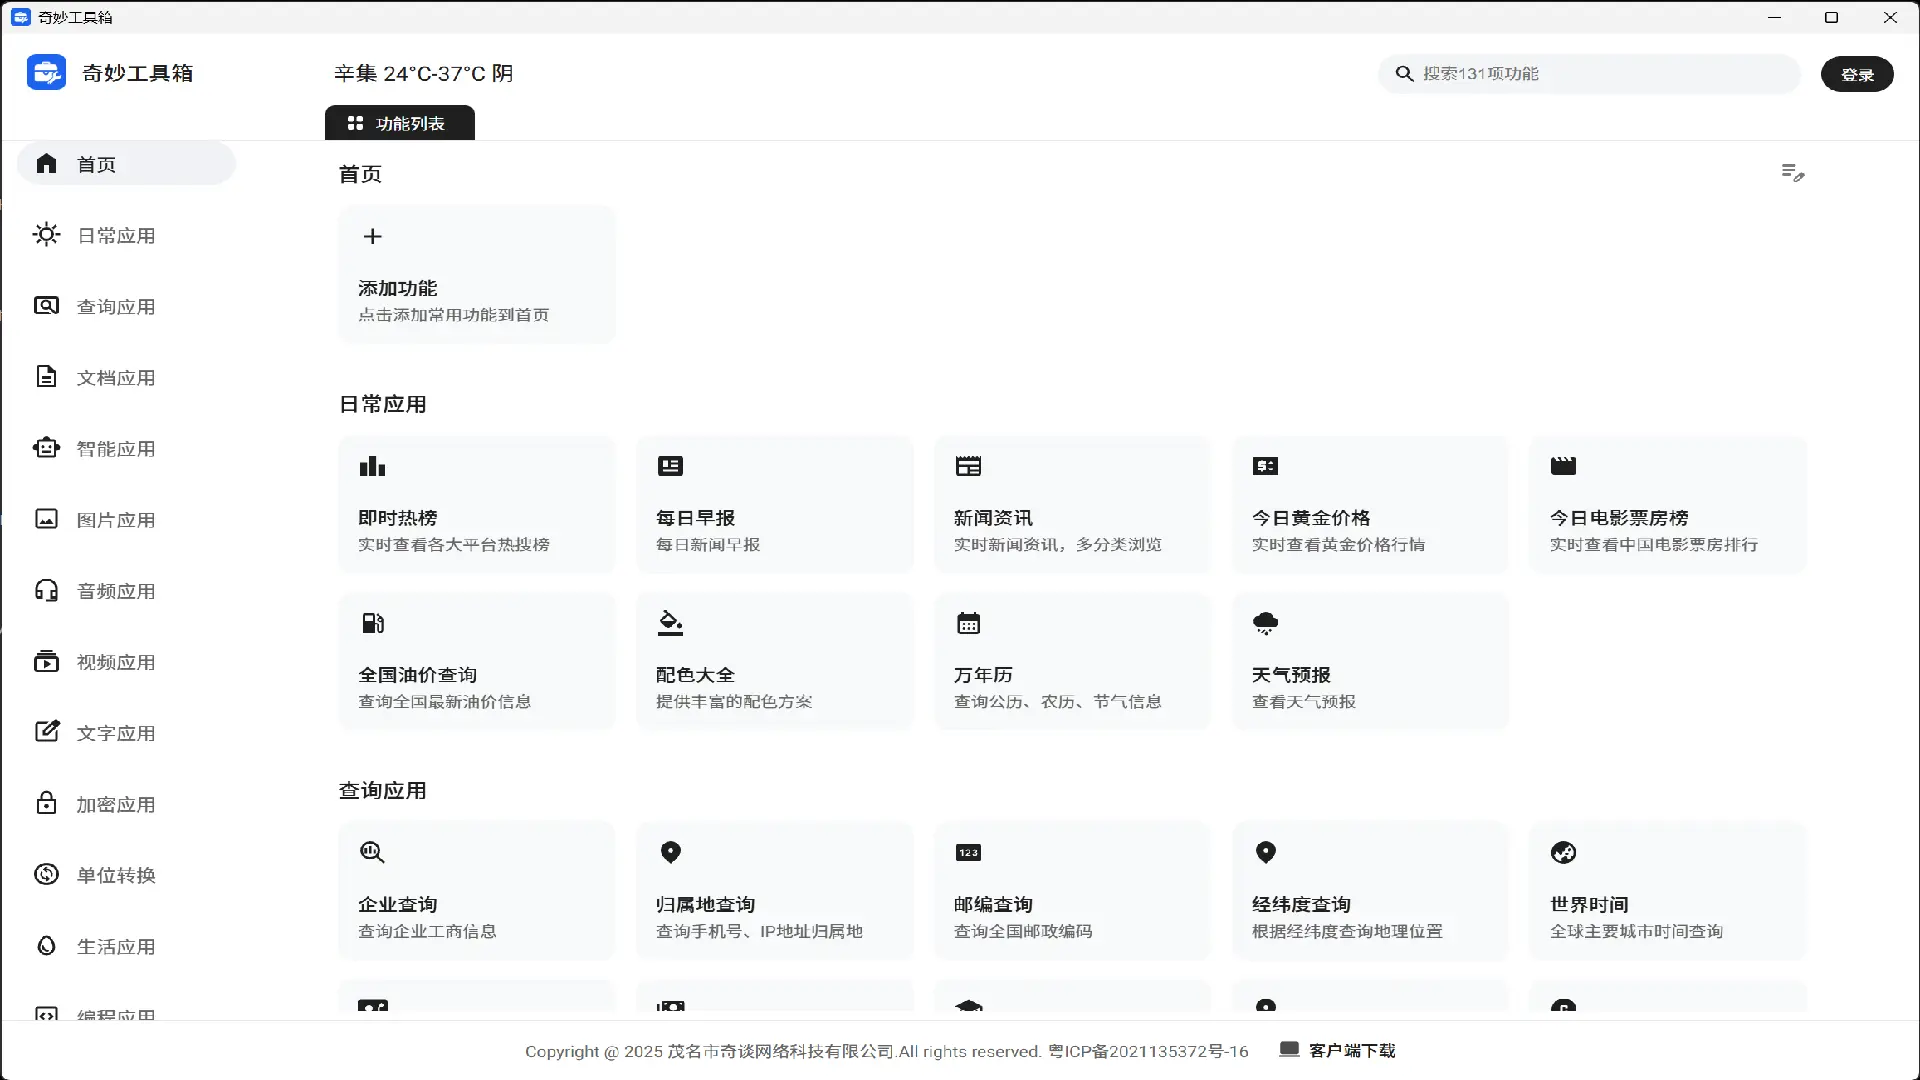Open 视频应用 in the sidebar

(115, 661)
